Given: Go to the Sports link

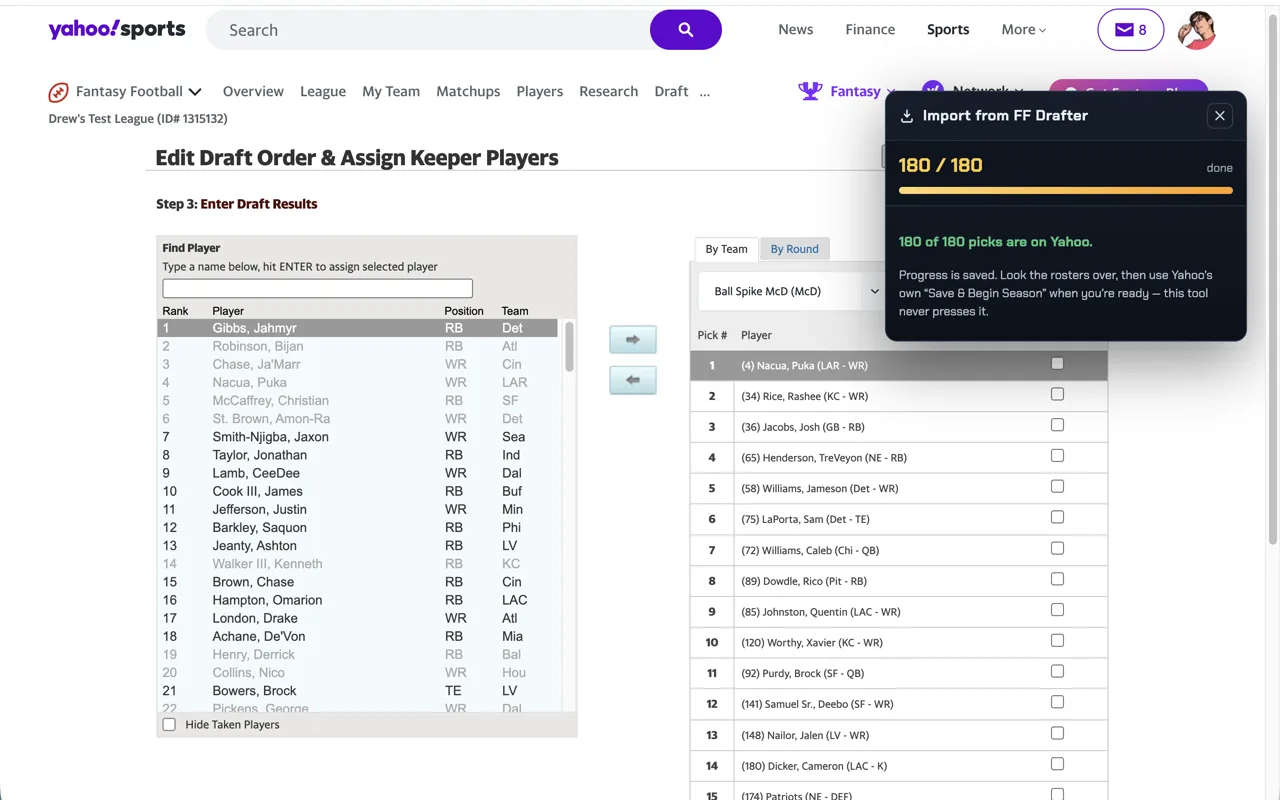Looking at the screenshot, I should click(x=948, y=30).
